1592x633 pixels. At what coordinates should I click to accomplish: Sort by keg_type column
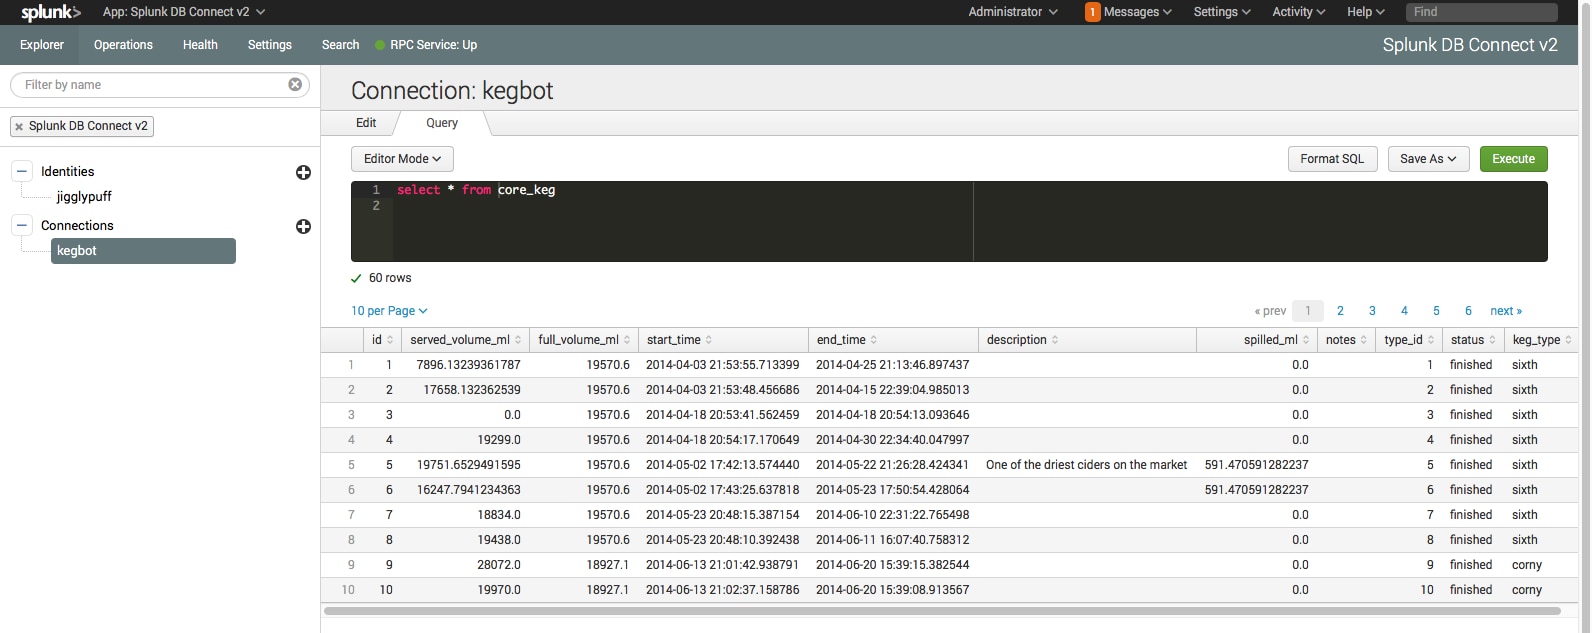[x=1541, y=340]
